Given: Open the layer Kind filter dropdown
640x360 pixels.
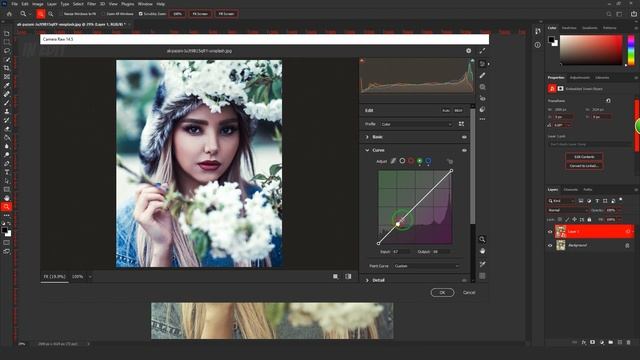Looking at the screenshot, I should [x=561, y=201].
